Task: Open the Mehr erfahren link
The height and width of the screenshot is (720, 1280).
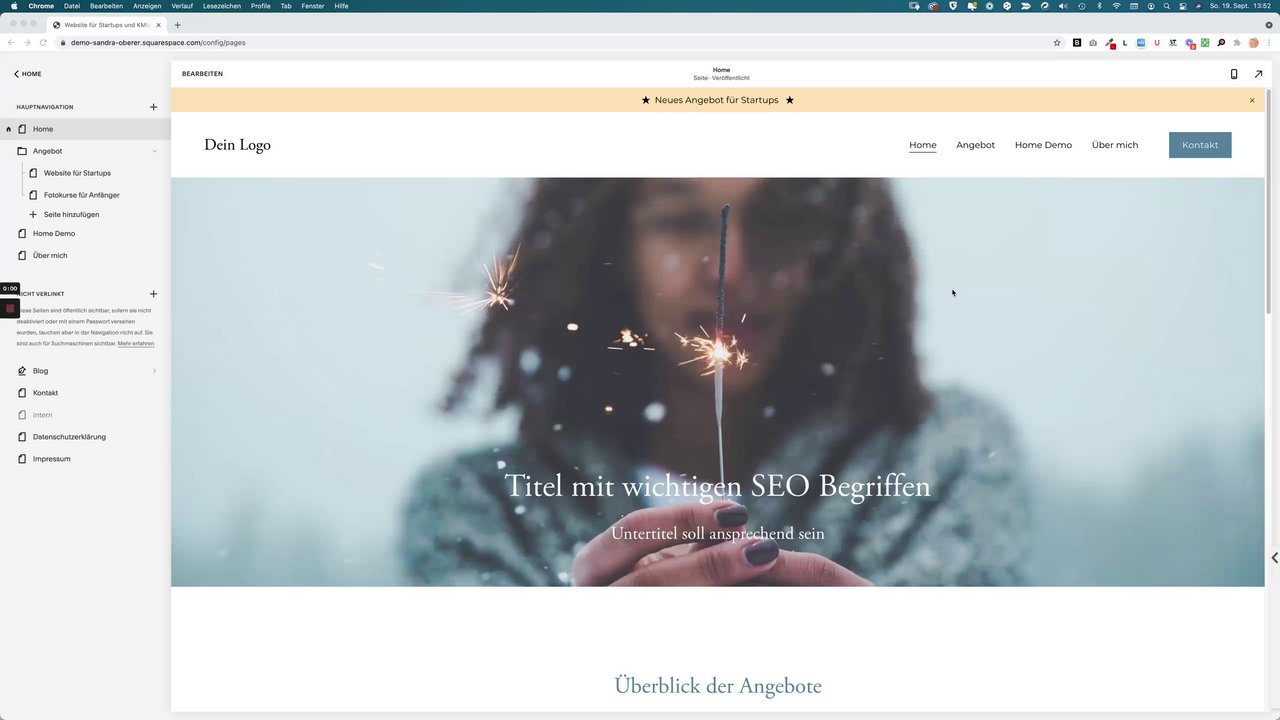Action: pyautogui.click(x=136, y=344)
